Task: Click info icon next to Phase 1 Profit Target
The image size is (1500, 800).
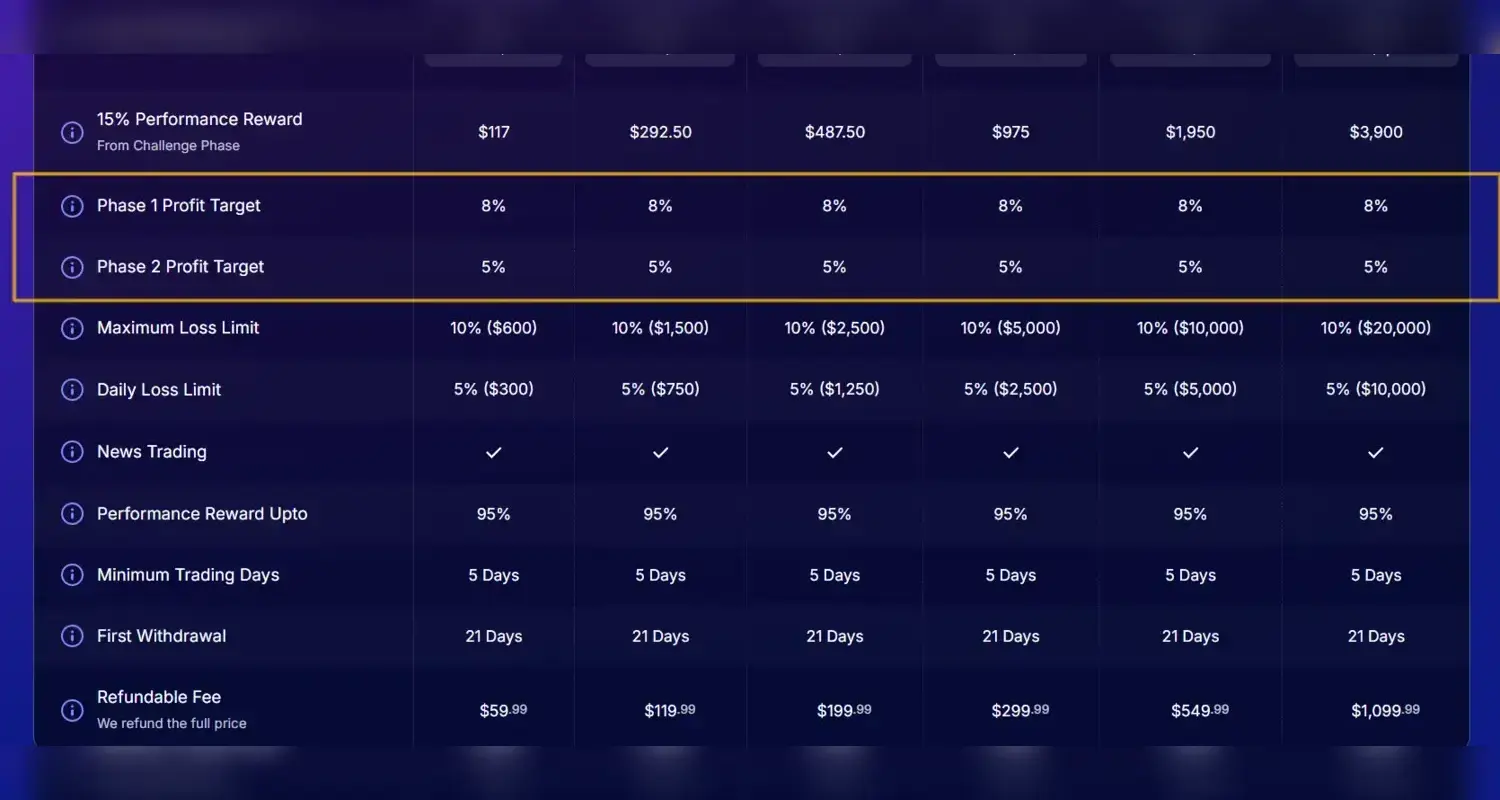Action: tap(72, 206)
